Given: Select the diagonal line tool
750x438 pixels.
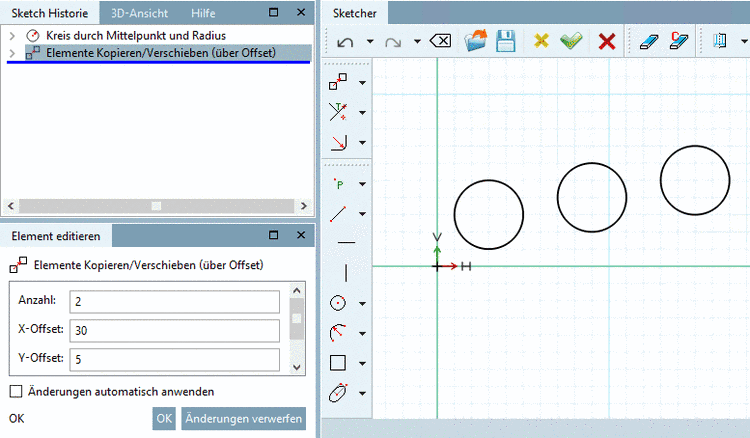Looking at the screenshot, I should click(x=338, y=214).
